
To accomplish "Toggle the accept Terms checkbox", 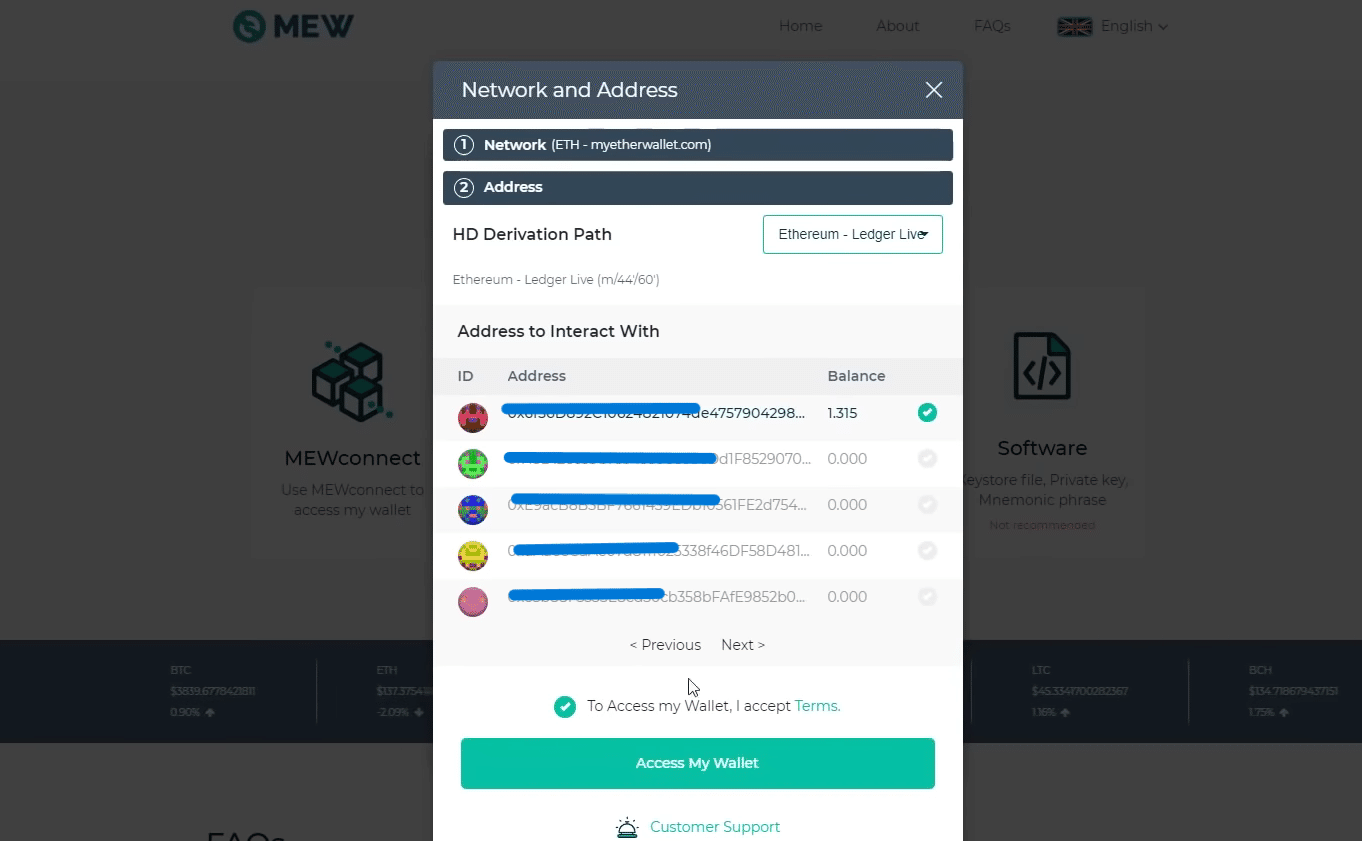I will pos(565,707).
